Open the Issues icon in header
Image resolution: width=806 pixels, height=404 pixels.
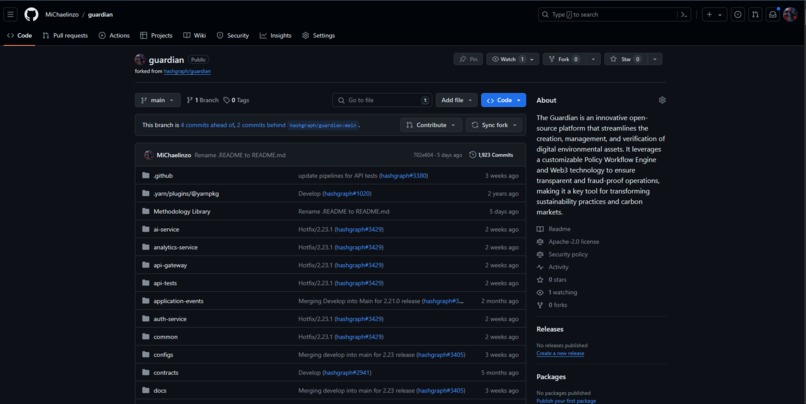[x=738, y=15]
